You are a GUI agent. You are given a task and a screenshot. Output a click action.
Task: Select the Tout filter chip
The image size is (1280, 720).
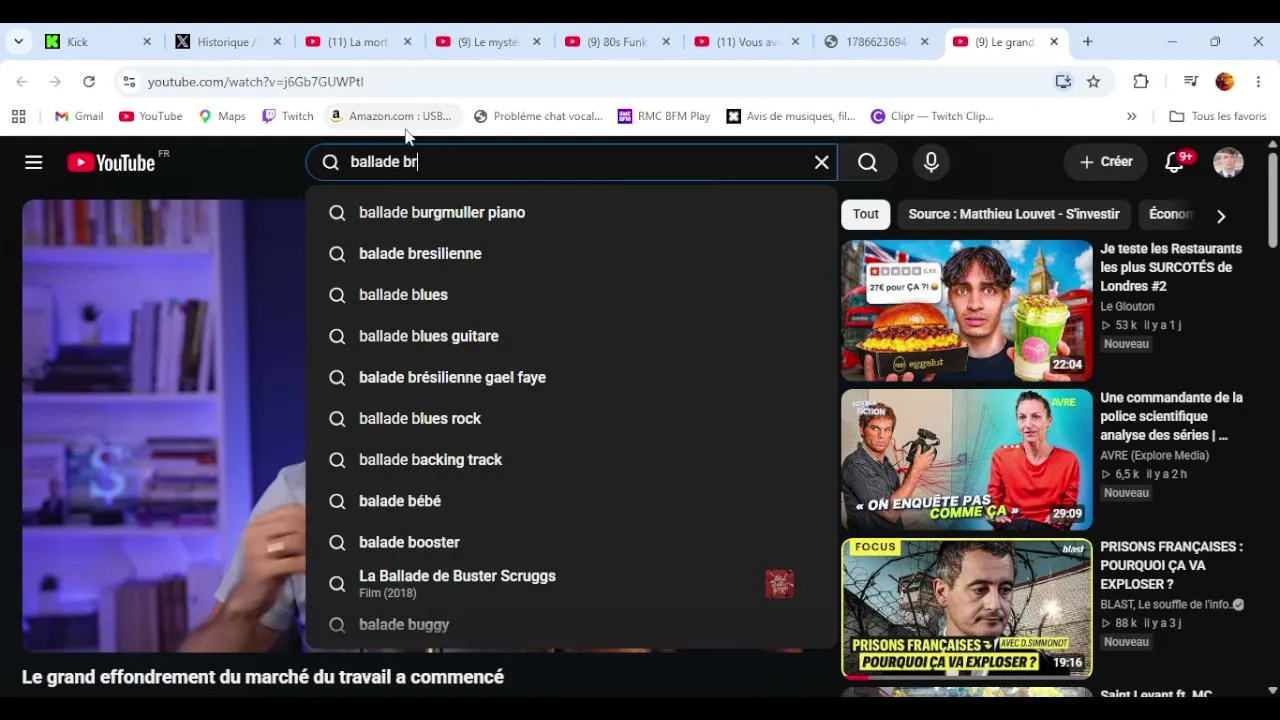click(866, 214)
